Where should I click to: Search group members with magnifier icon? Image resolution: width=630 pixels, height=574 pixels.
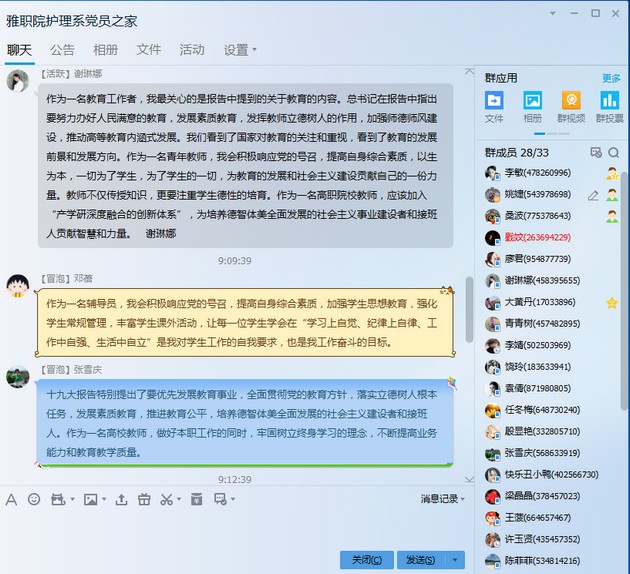point(613,153)
